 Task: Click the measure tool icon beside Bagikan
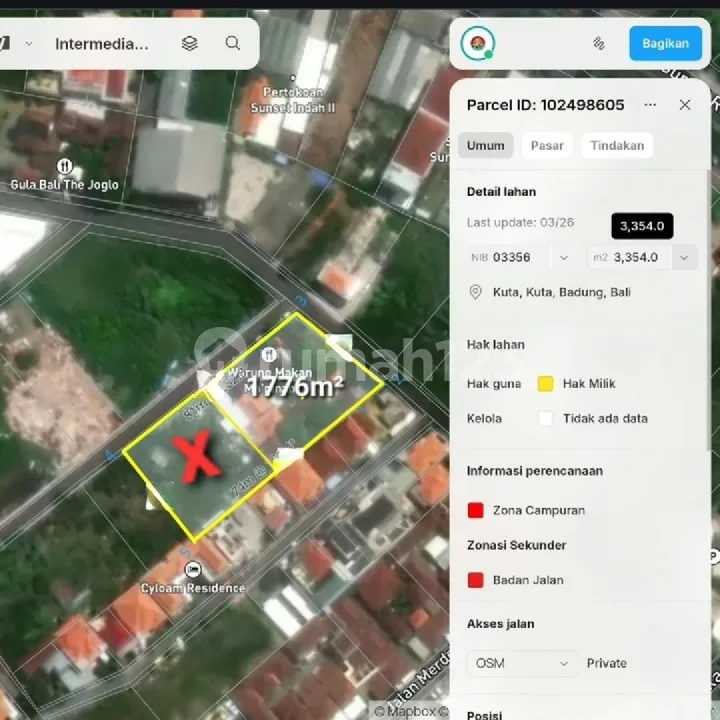(x=599, y=44)
